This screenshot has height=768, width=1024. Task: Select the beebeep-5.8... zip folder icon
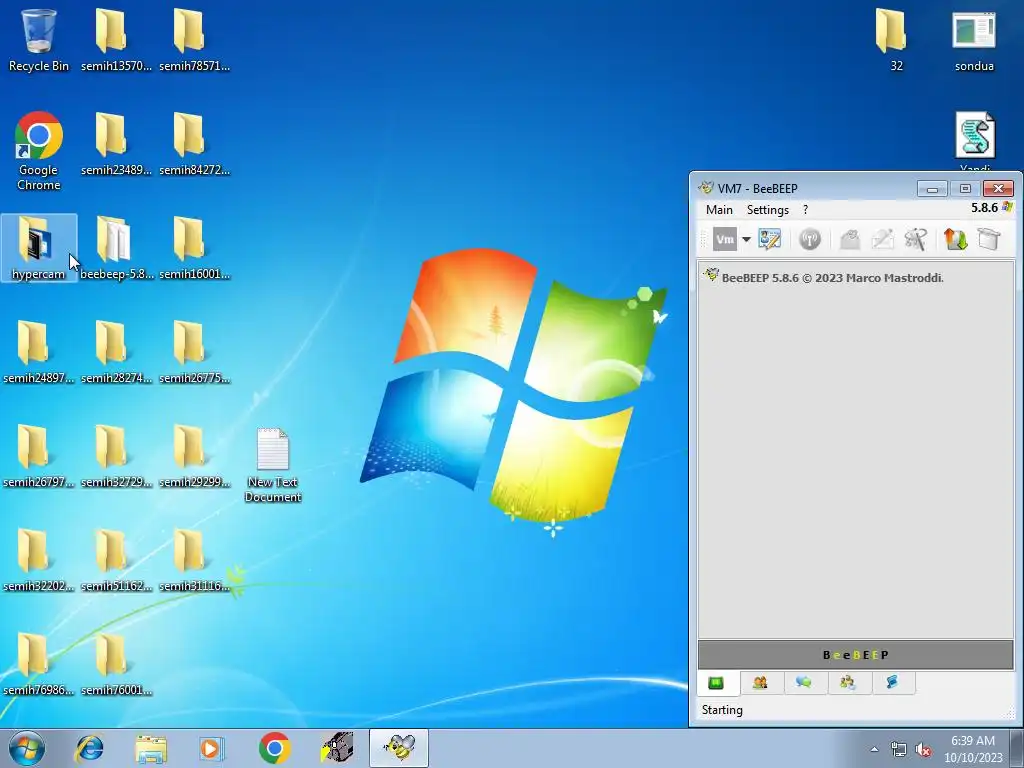(116, 248)
